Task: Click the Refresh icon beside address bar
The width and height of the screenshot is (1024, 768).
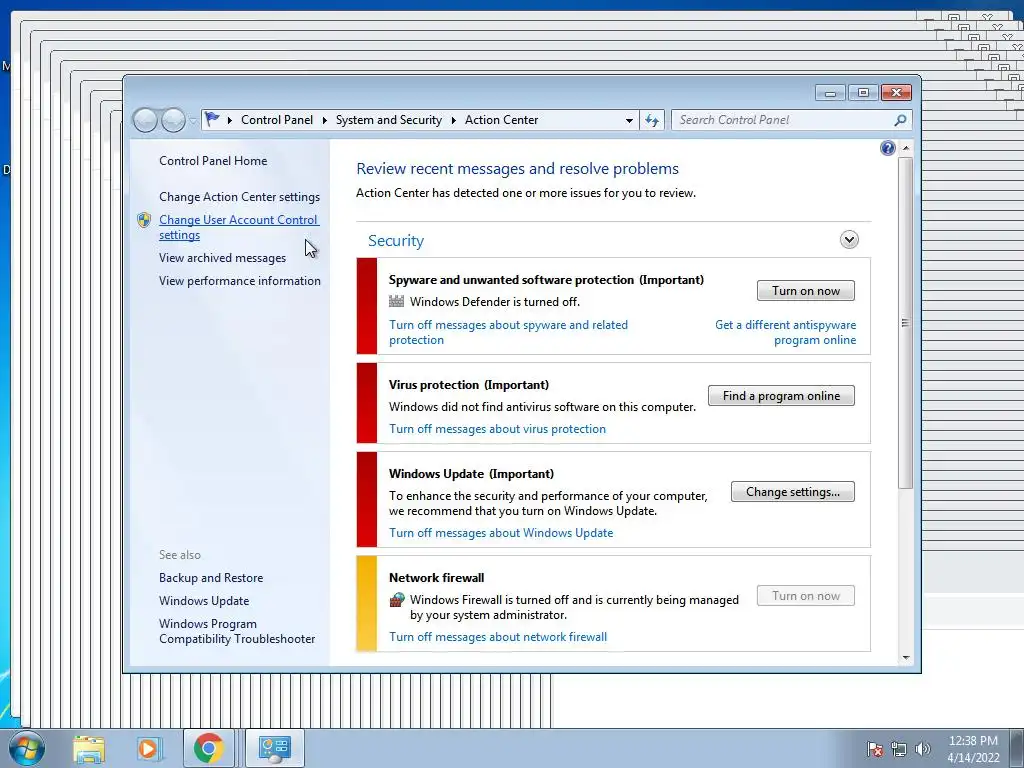Action: coord(652,120)
